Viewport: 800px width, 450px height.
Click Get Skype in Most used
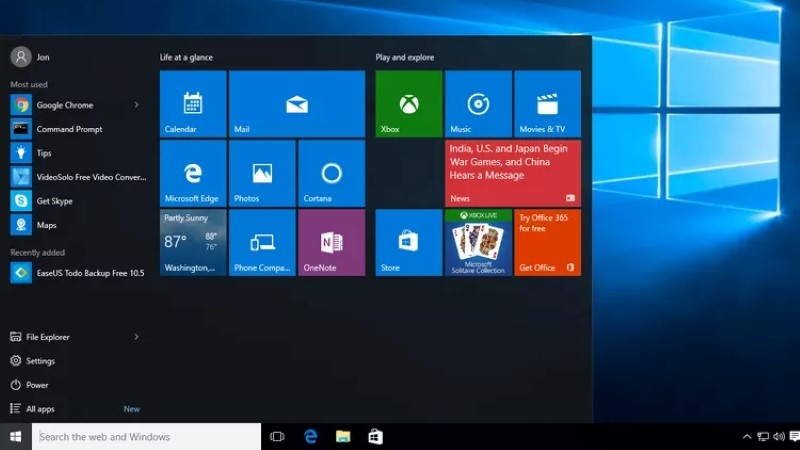[77, 201]
